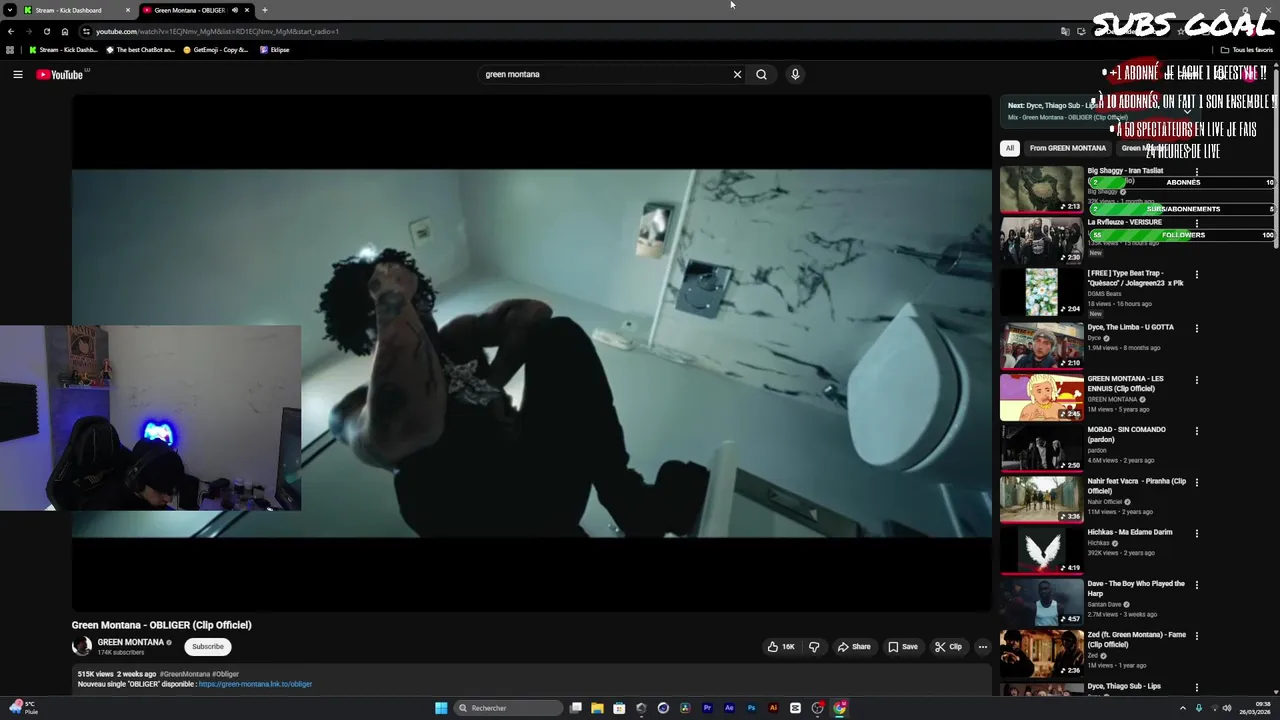
Task: Open the YouTube hamburger guide menu
Action: (17, 74)
